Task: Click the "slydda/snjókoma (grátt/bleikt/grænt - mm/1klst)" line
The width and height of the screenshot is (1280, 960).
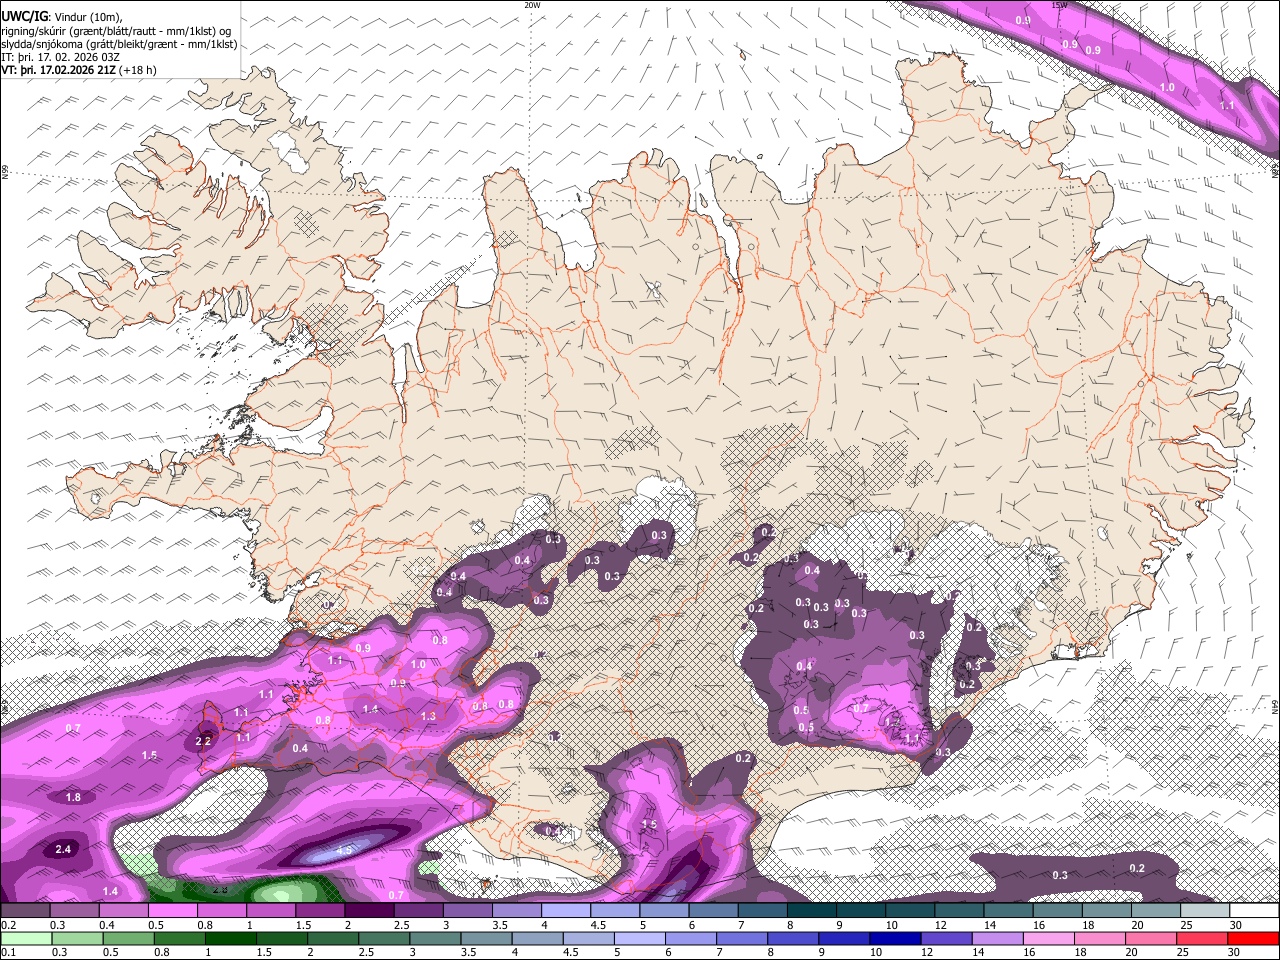Action: click(119, 44)
